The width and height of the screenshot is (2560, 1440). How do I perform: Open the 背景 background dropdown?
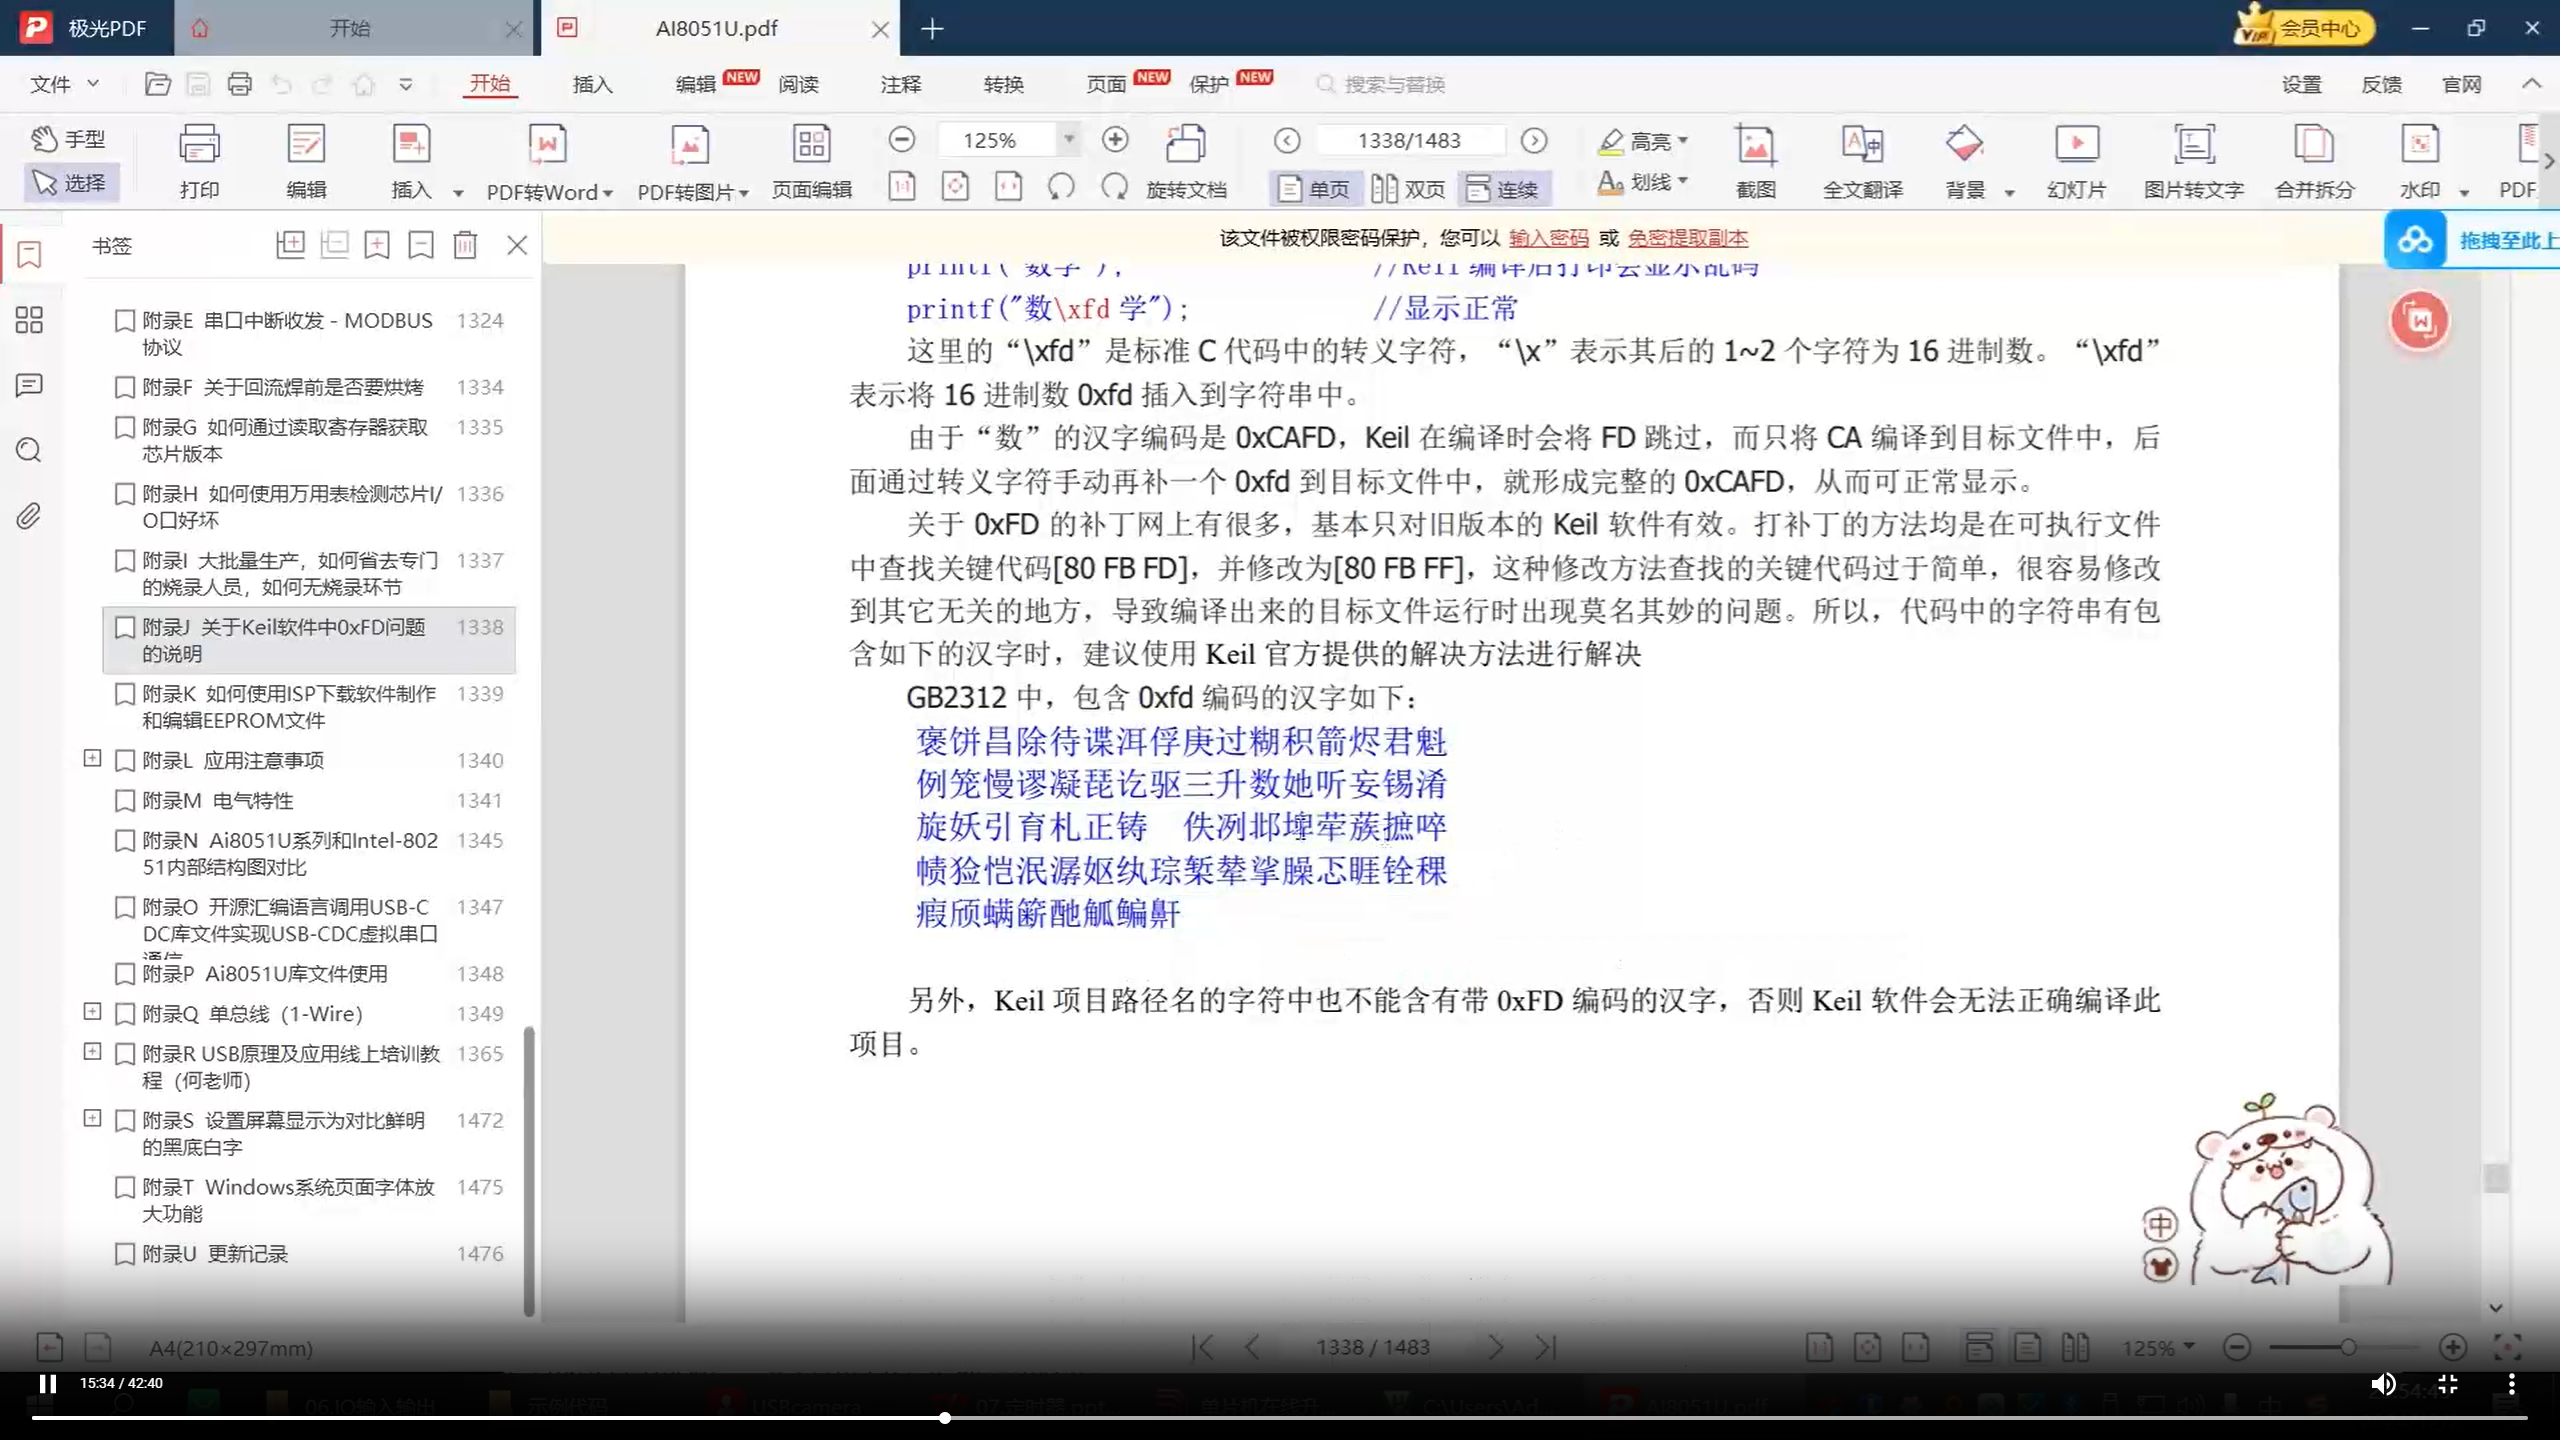pos(2010,190)
